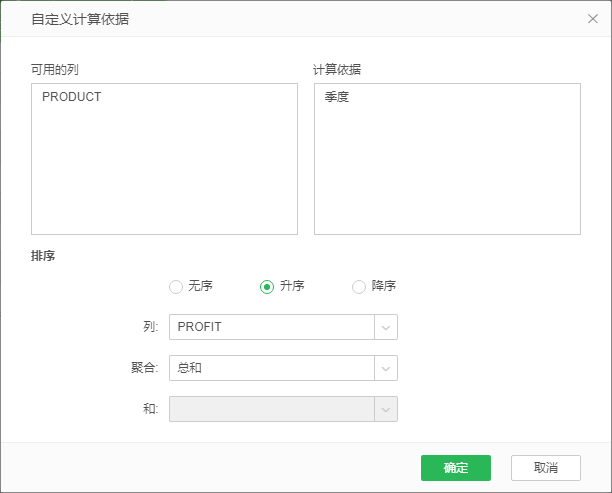The image size is (612, 493).
Task: Click the greyed-out 和 combo box field
Action: point(270,409)
